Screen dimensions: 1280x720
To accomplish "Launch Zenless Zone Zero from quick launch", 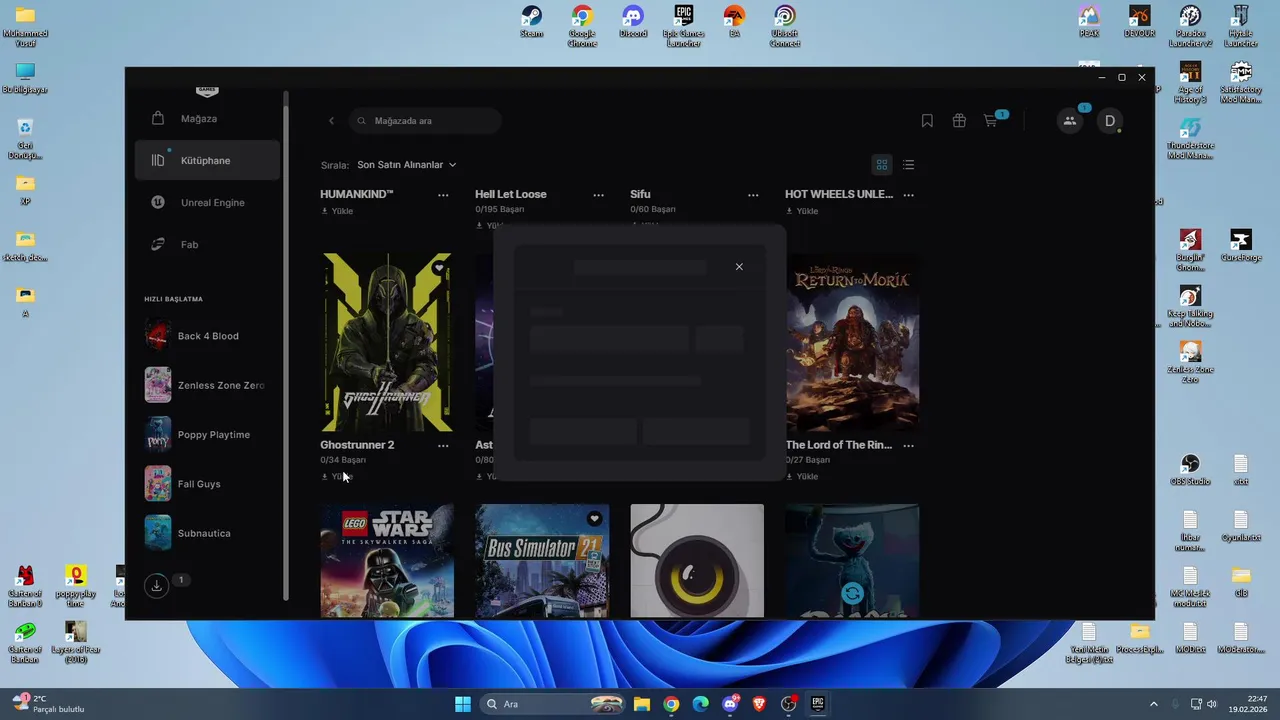I will tap(207, 385).
